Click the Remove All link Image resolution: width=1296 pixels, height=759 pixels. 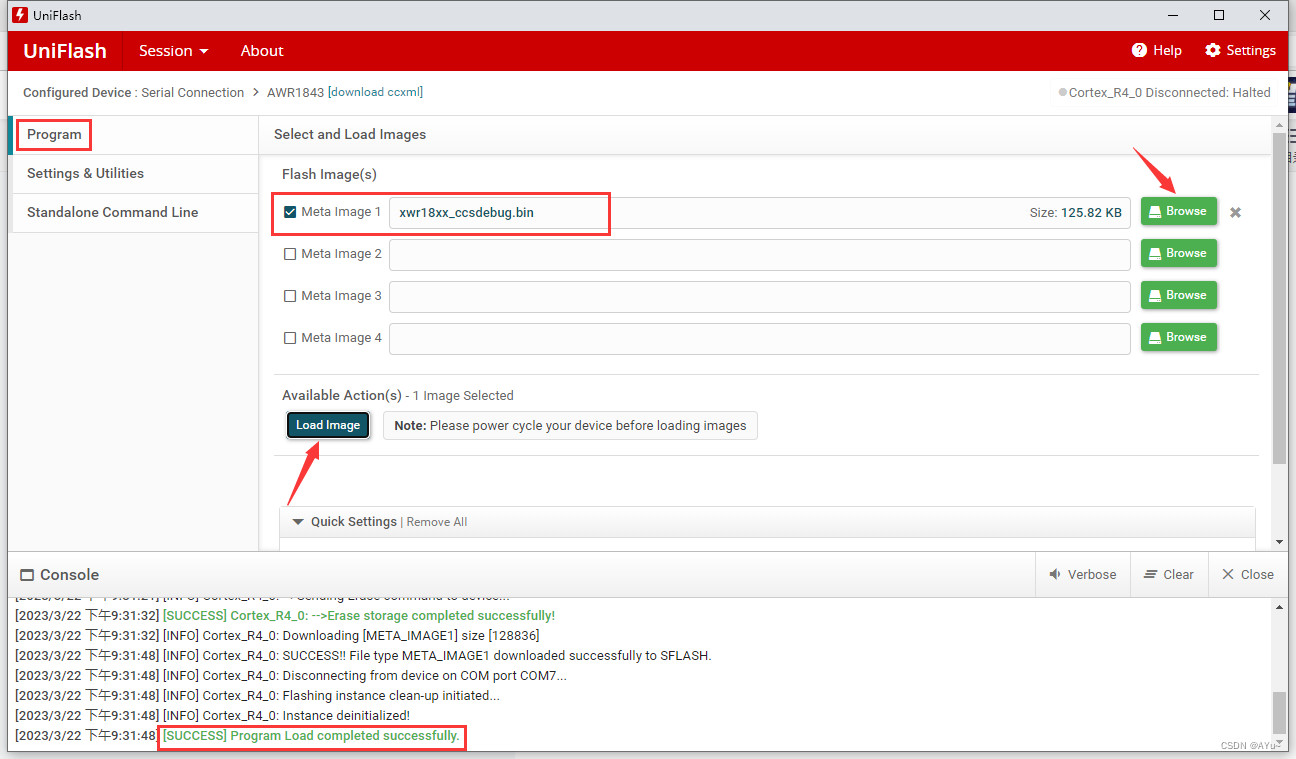(437, 522)
